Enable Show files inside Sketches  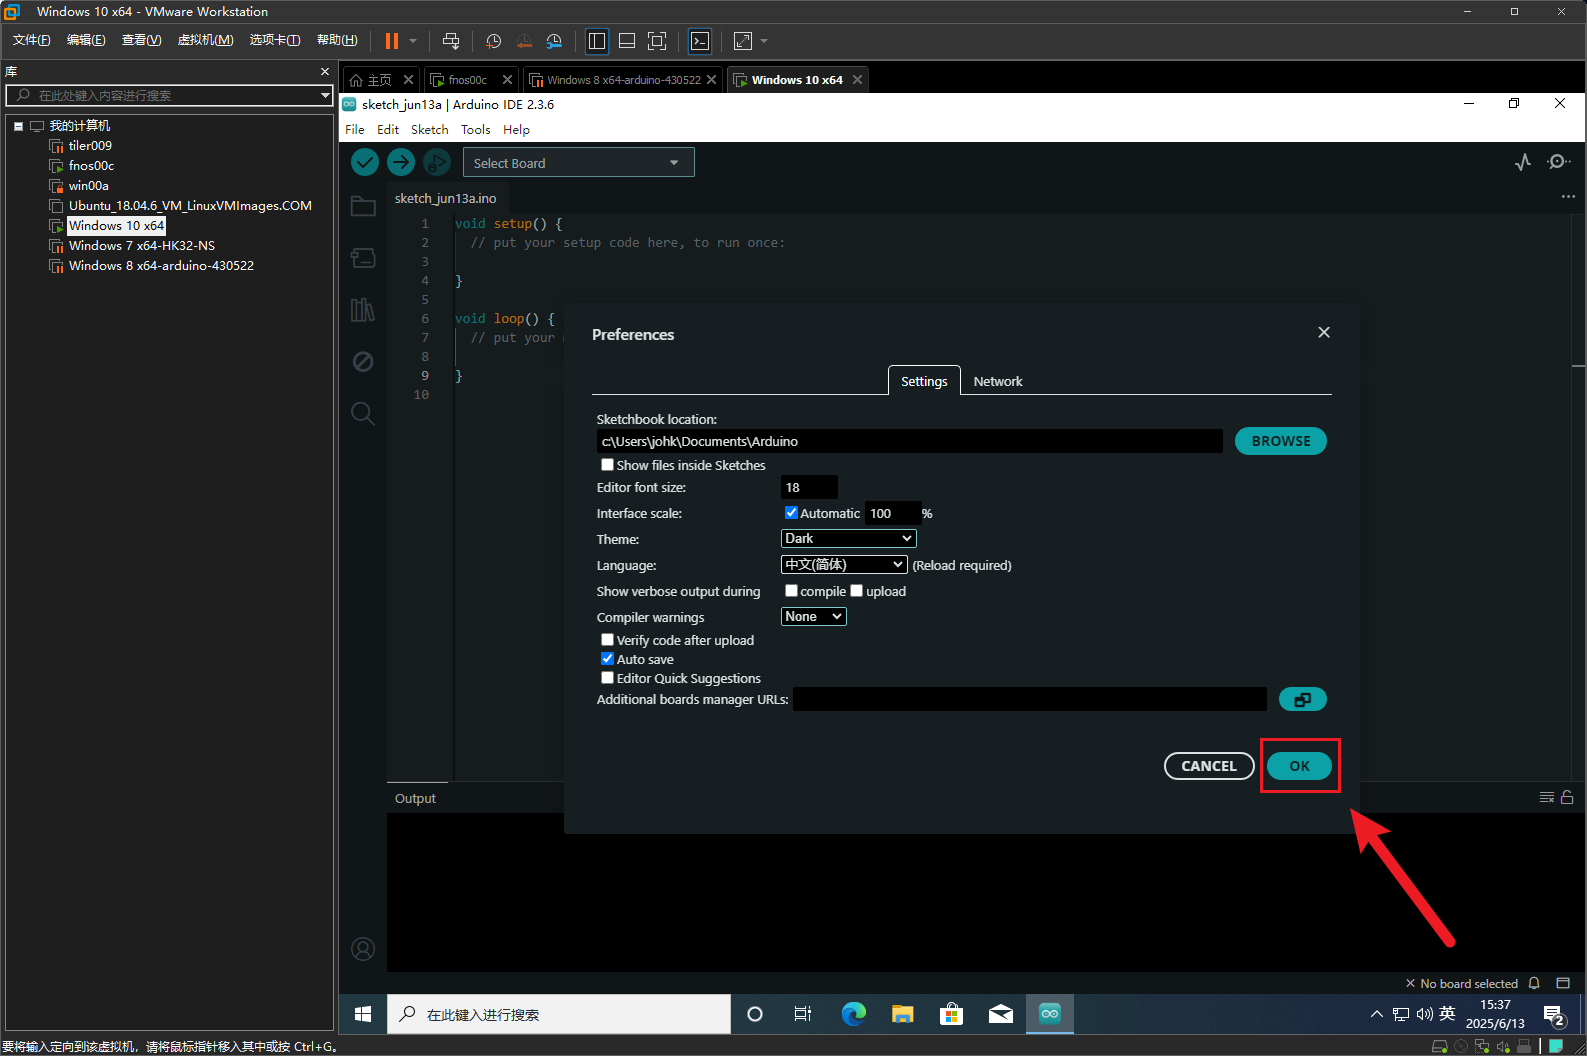607,465
